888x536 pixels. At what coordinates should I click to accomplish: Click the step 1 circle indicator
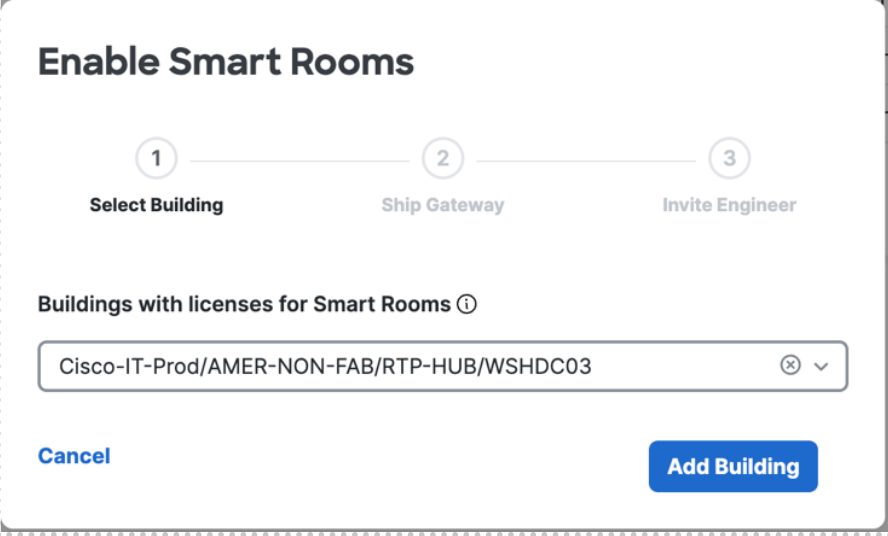(x=156, y=158)
